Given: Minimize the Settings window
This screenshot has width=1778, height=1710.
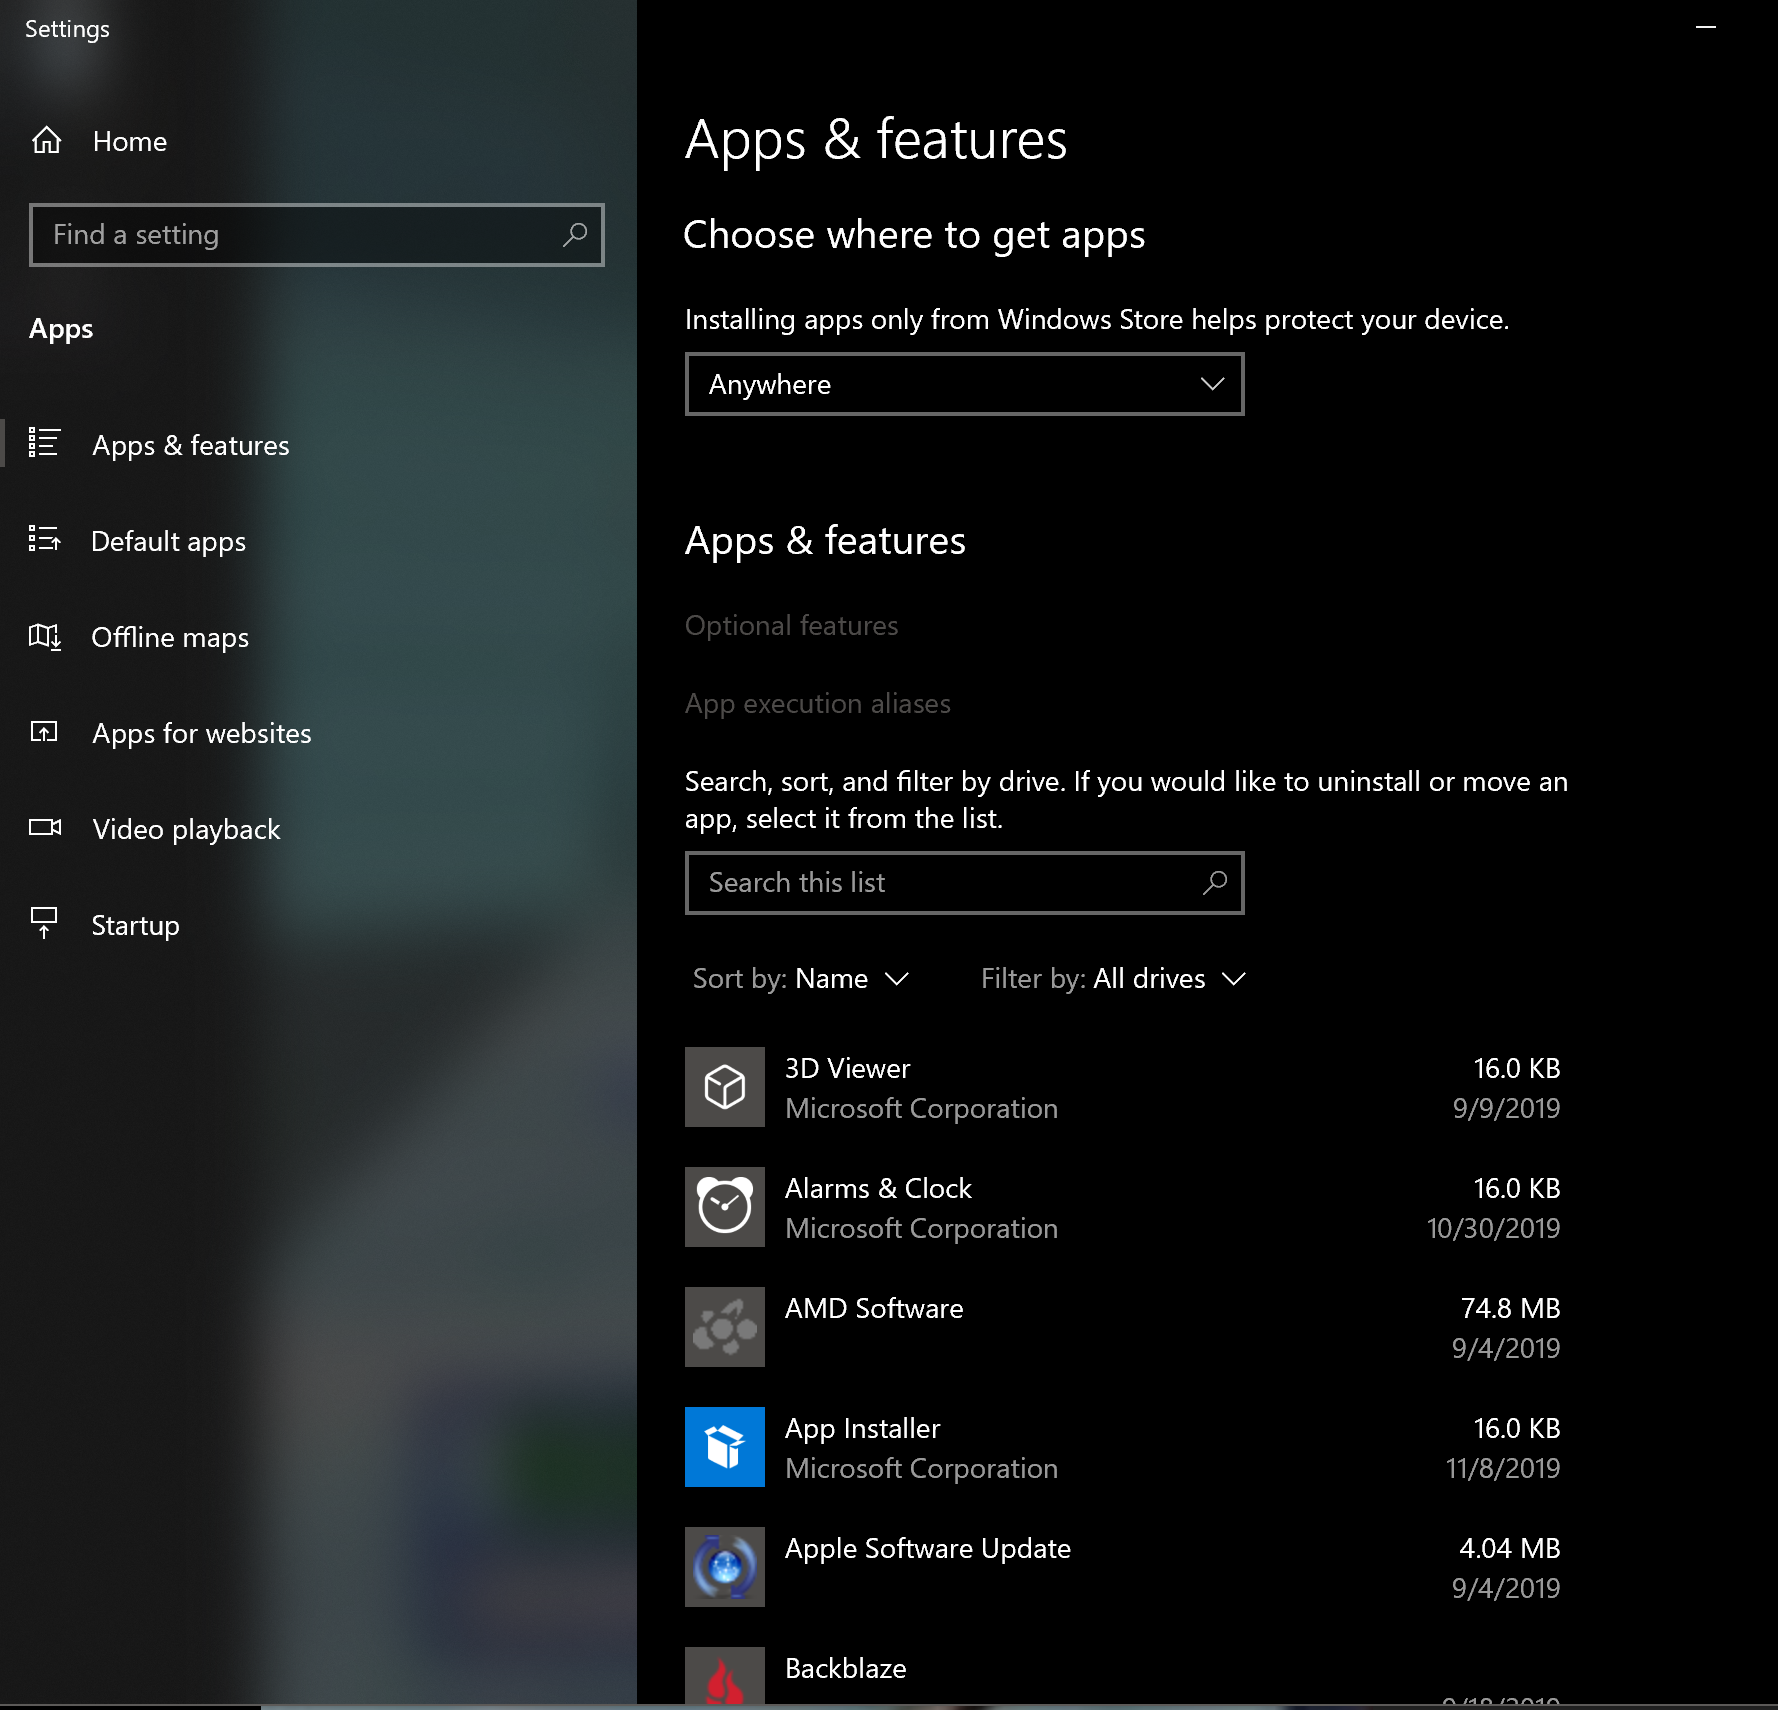Looking at the screenshot, I should click(1706, 28).
